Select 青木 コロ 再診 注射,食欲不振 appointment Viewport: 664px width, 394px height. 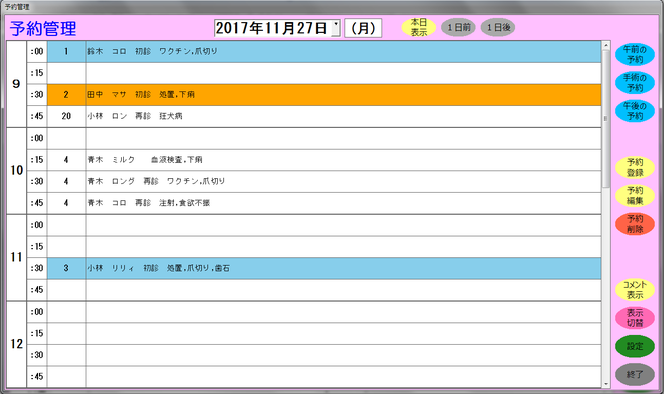(x=343, y=203)
